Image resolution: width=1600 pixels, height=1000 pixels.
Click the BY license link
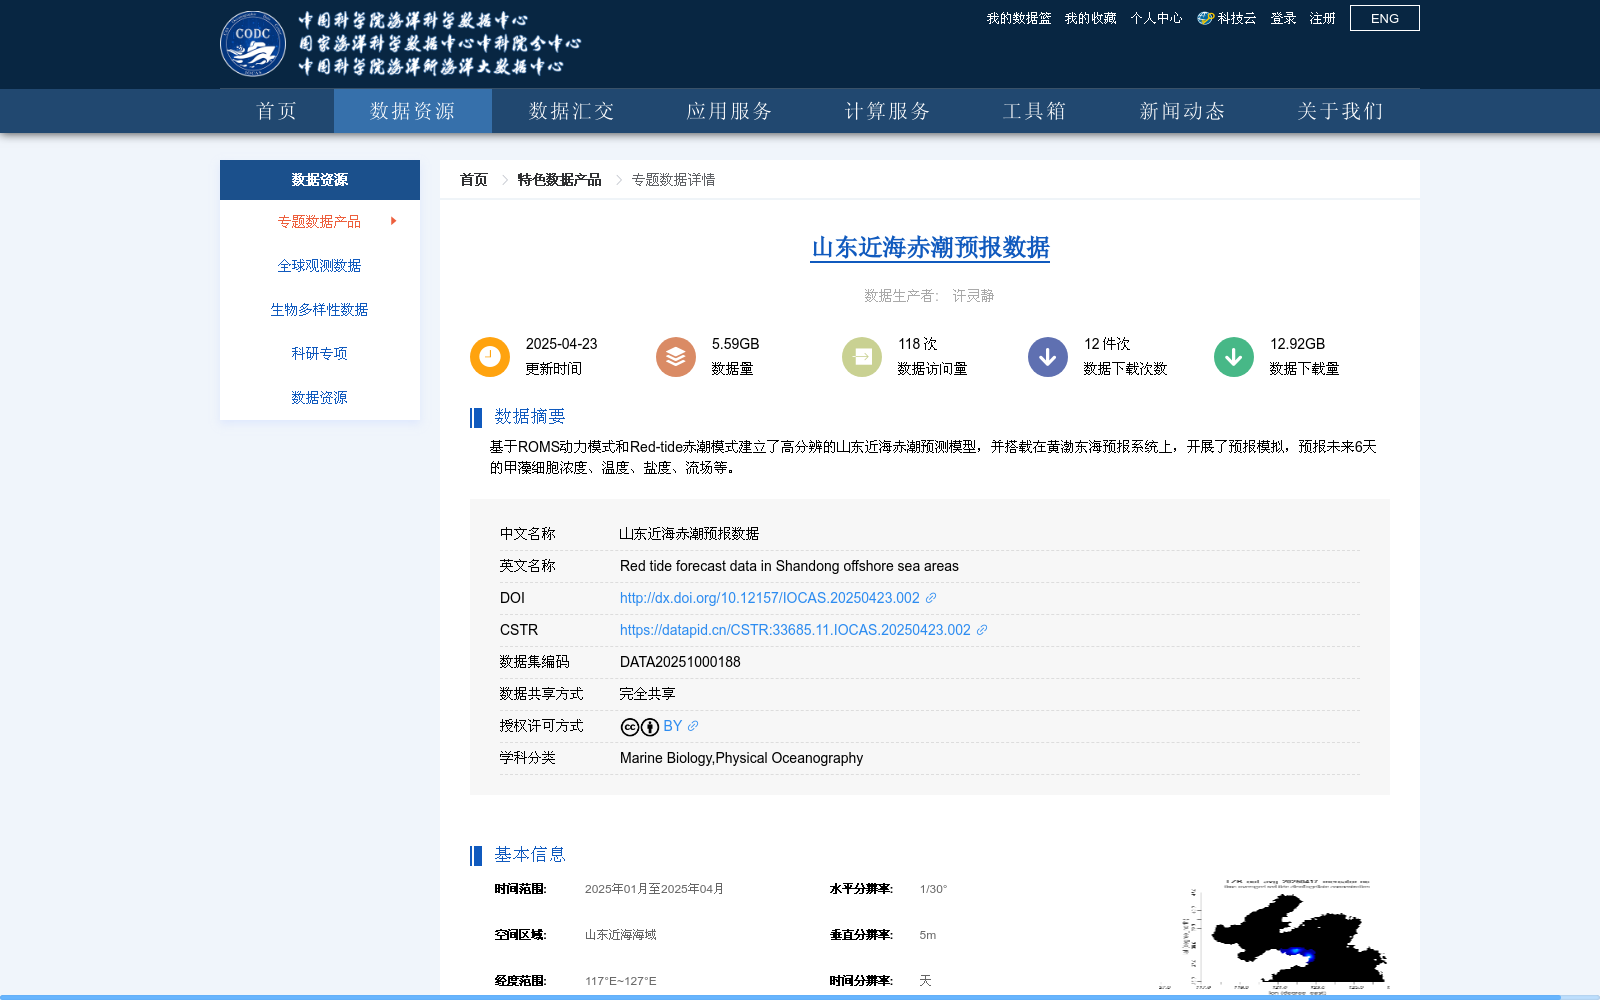click(x=673, y=726)
